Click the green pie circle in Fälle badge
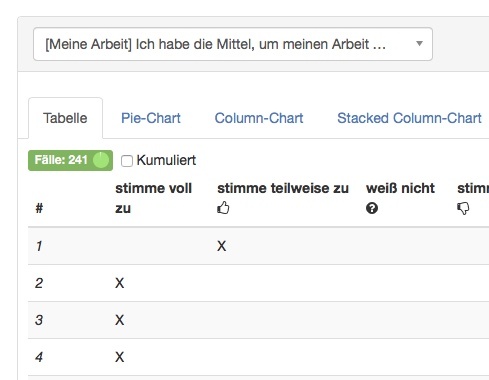Screen dimensions: 489x380 pyautogui.click(x=101, y=160)
